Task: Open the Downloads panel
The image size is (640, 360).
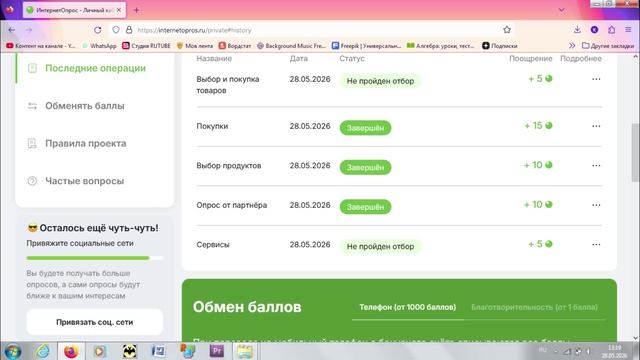Action: coord(577,30)
